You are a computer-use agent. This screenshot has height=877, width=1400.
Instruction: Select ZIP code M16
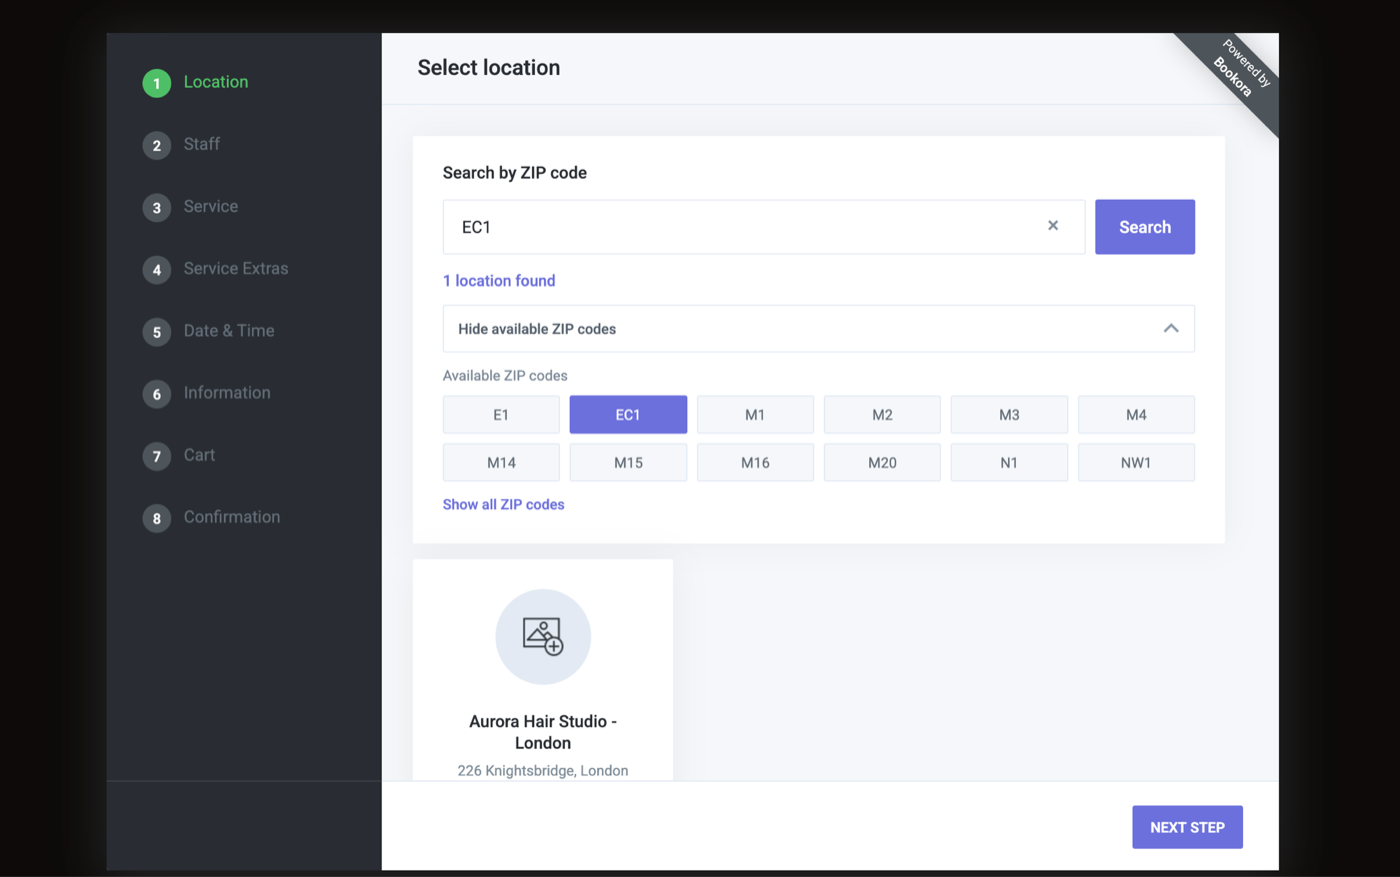pyautogui.click(x=755, y=463)
